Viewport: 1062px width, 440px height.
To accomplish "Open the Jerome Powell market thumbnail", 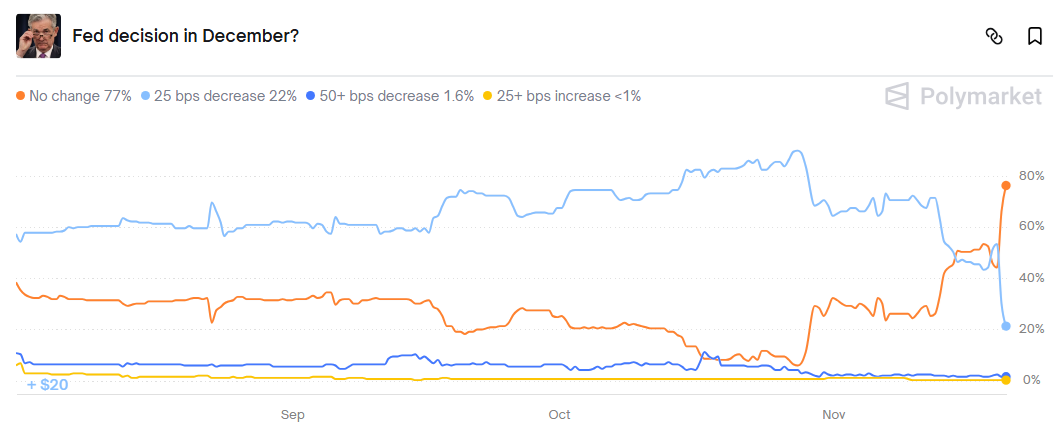I will (x=38, y=36).
